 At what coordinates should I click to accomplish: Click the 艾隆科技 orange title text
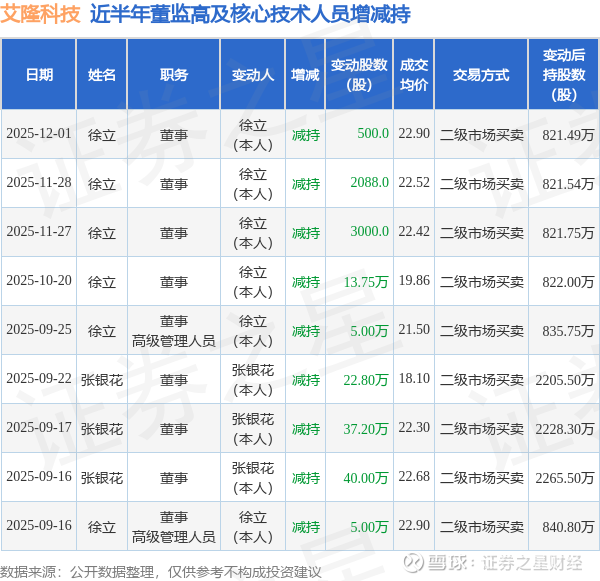pyautogui.click(x=40, y=14)
